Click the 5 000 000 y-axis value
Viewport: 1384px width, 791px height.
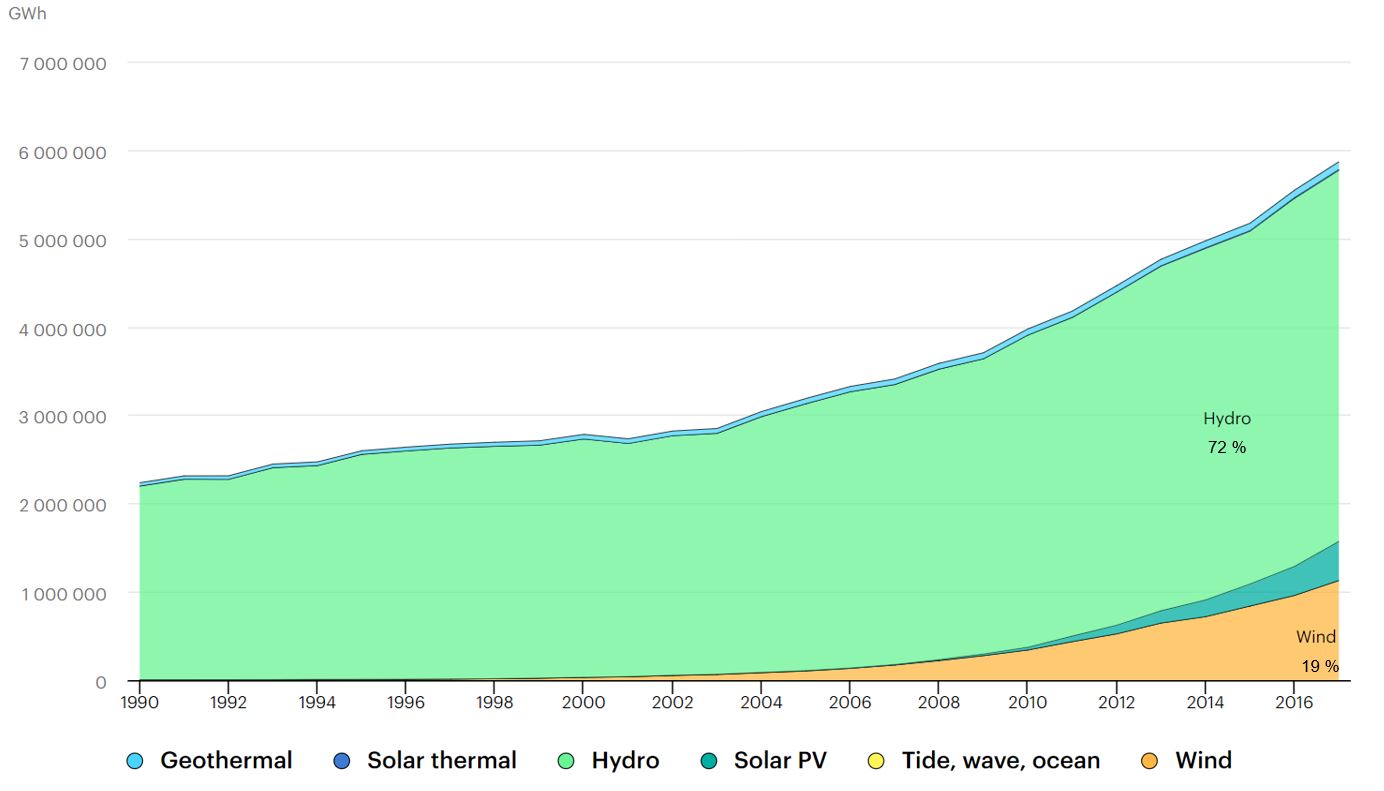[63, 240]
